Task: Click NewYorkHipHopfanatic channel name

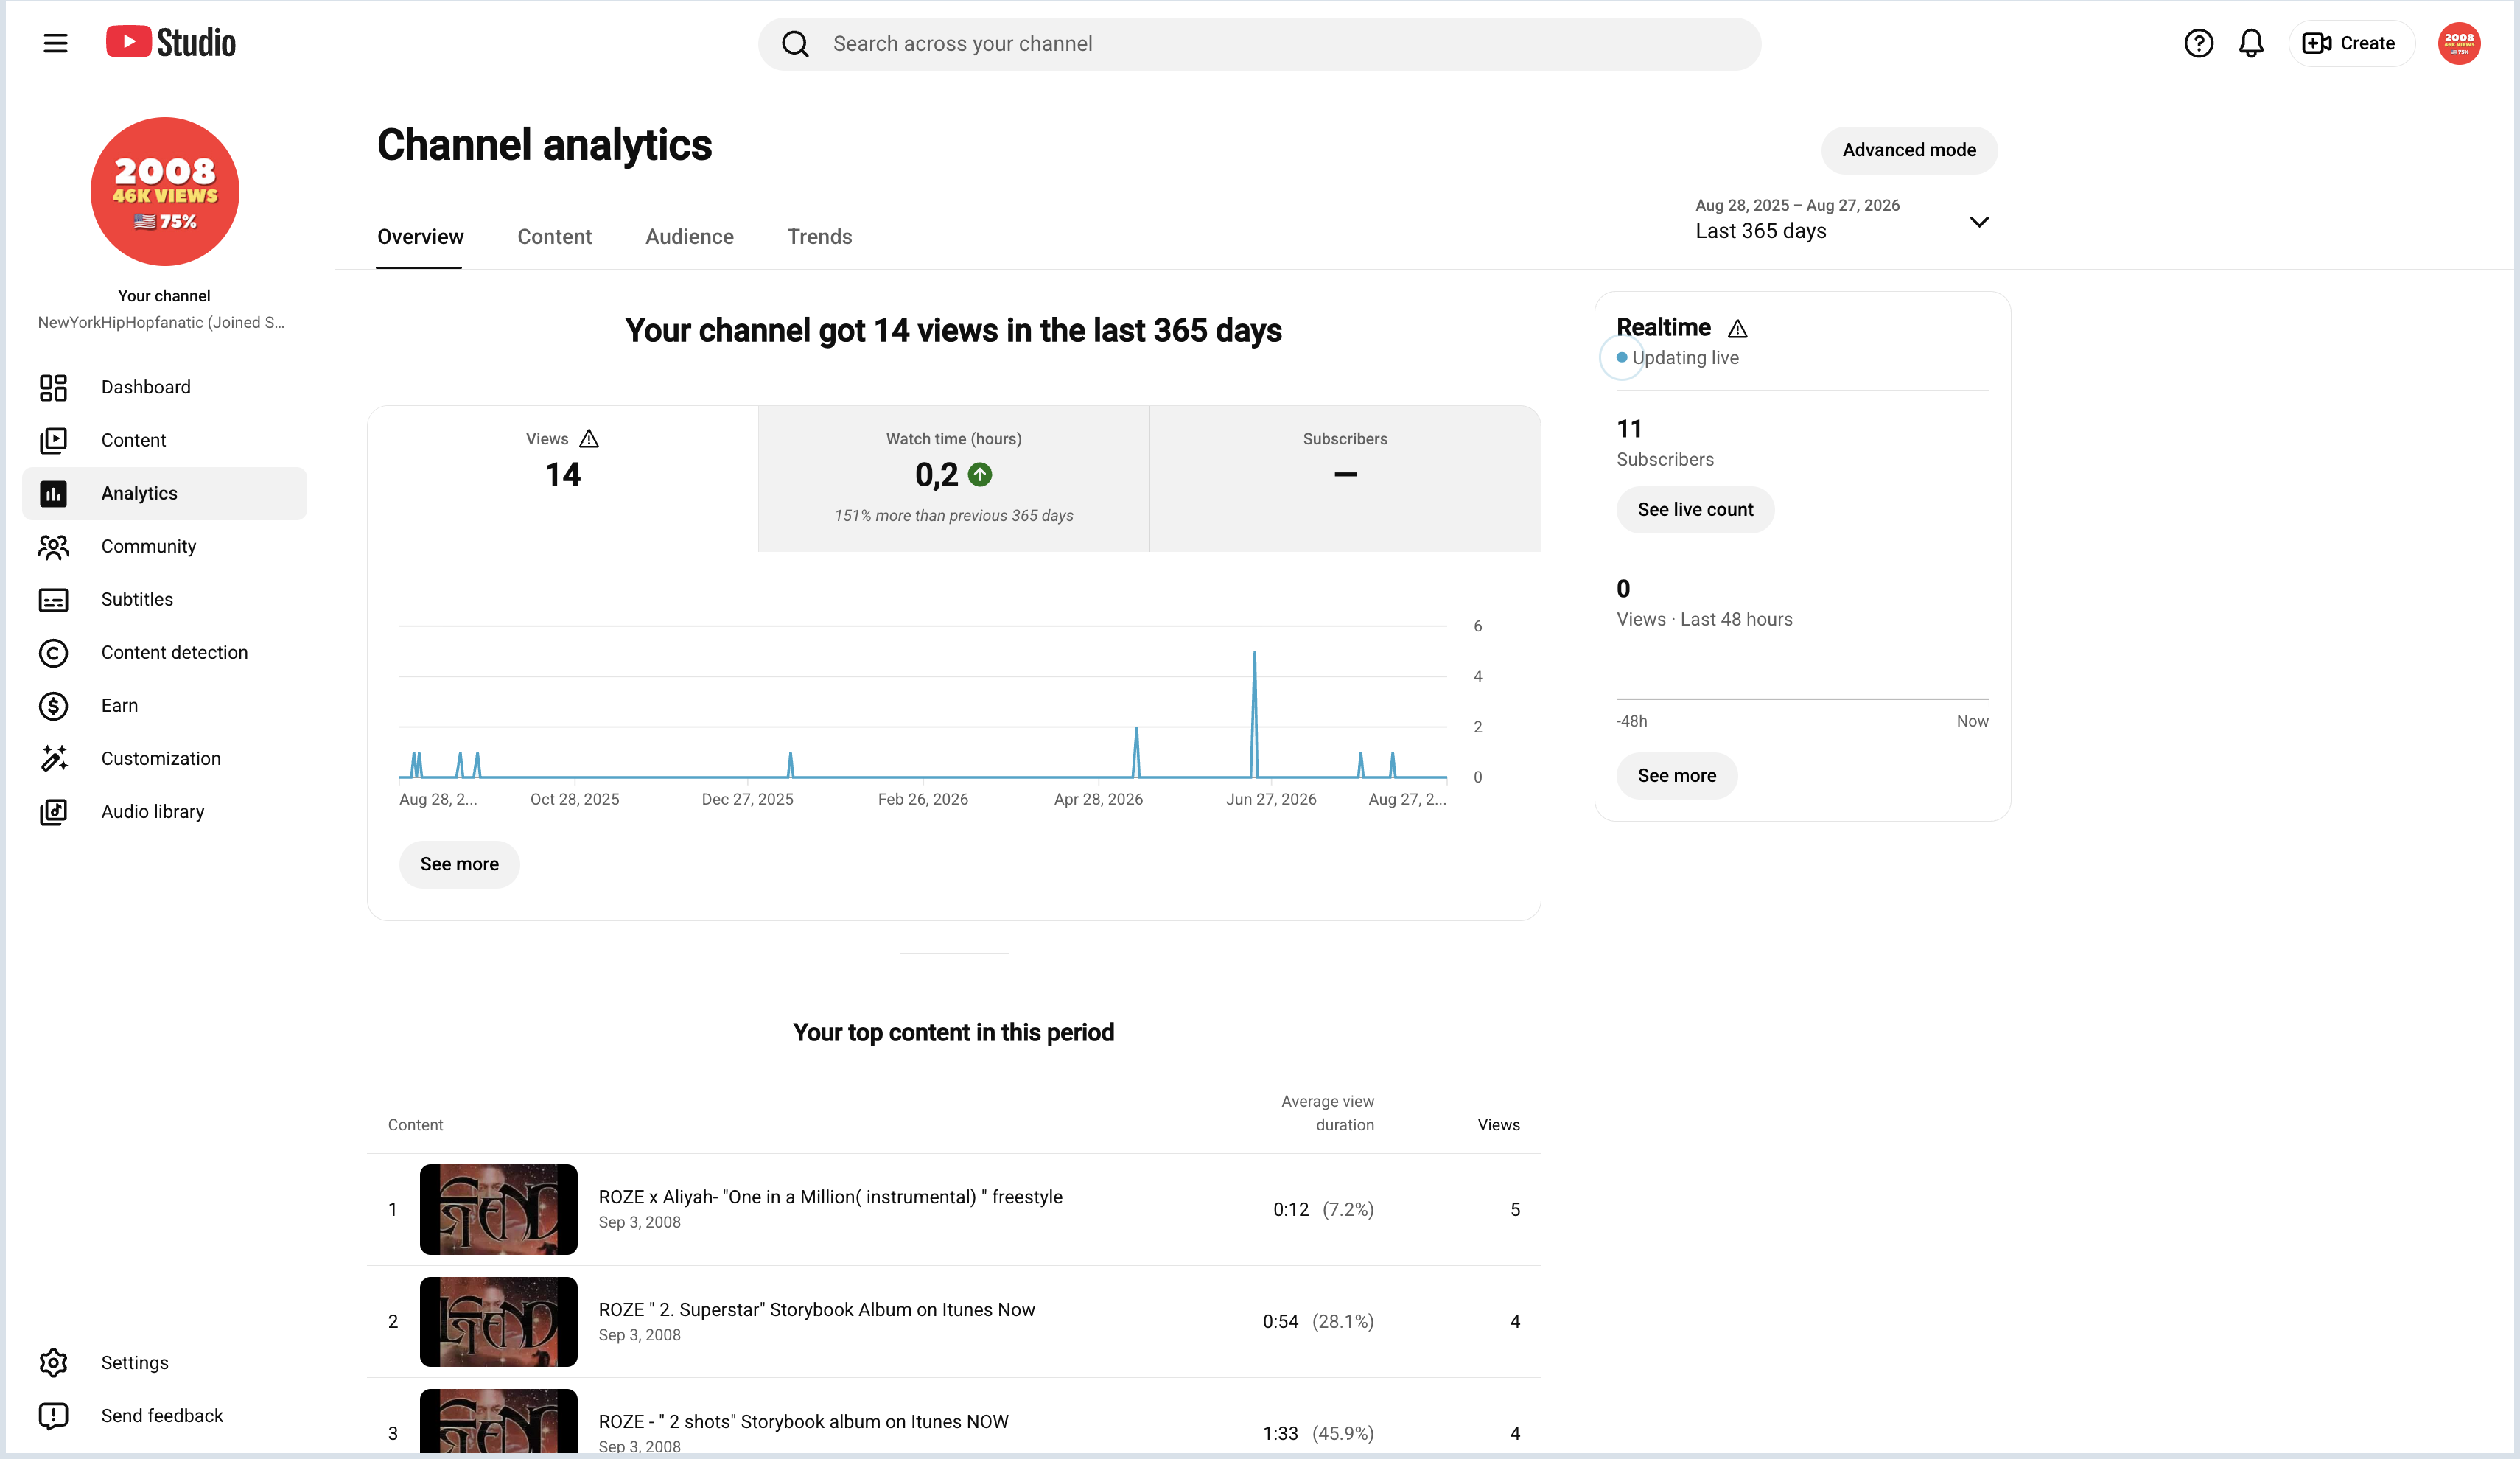Action: [161, 322]
